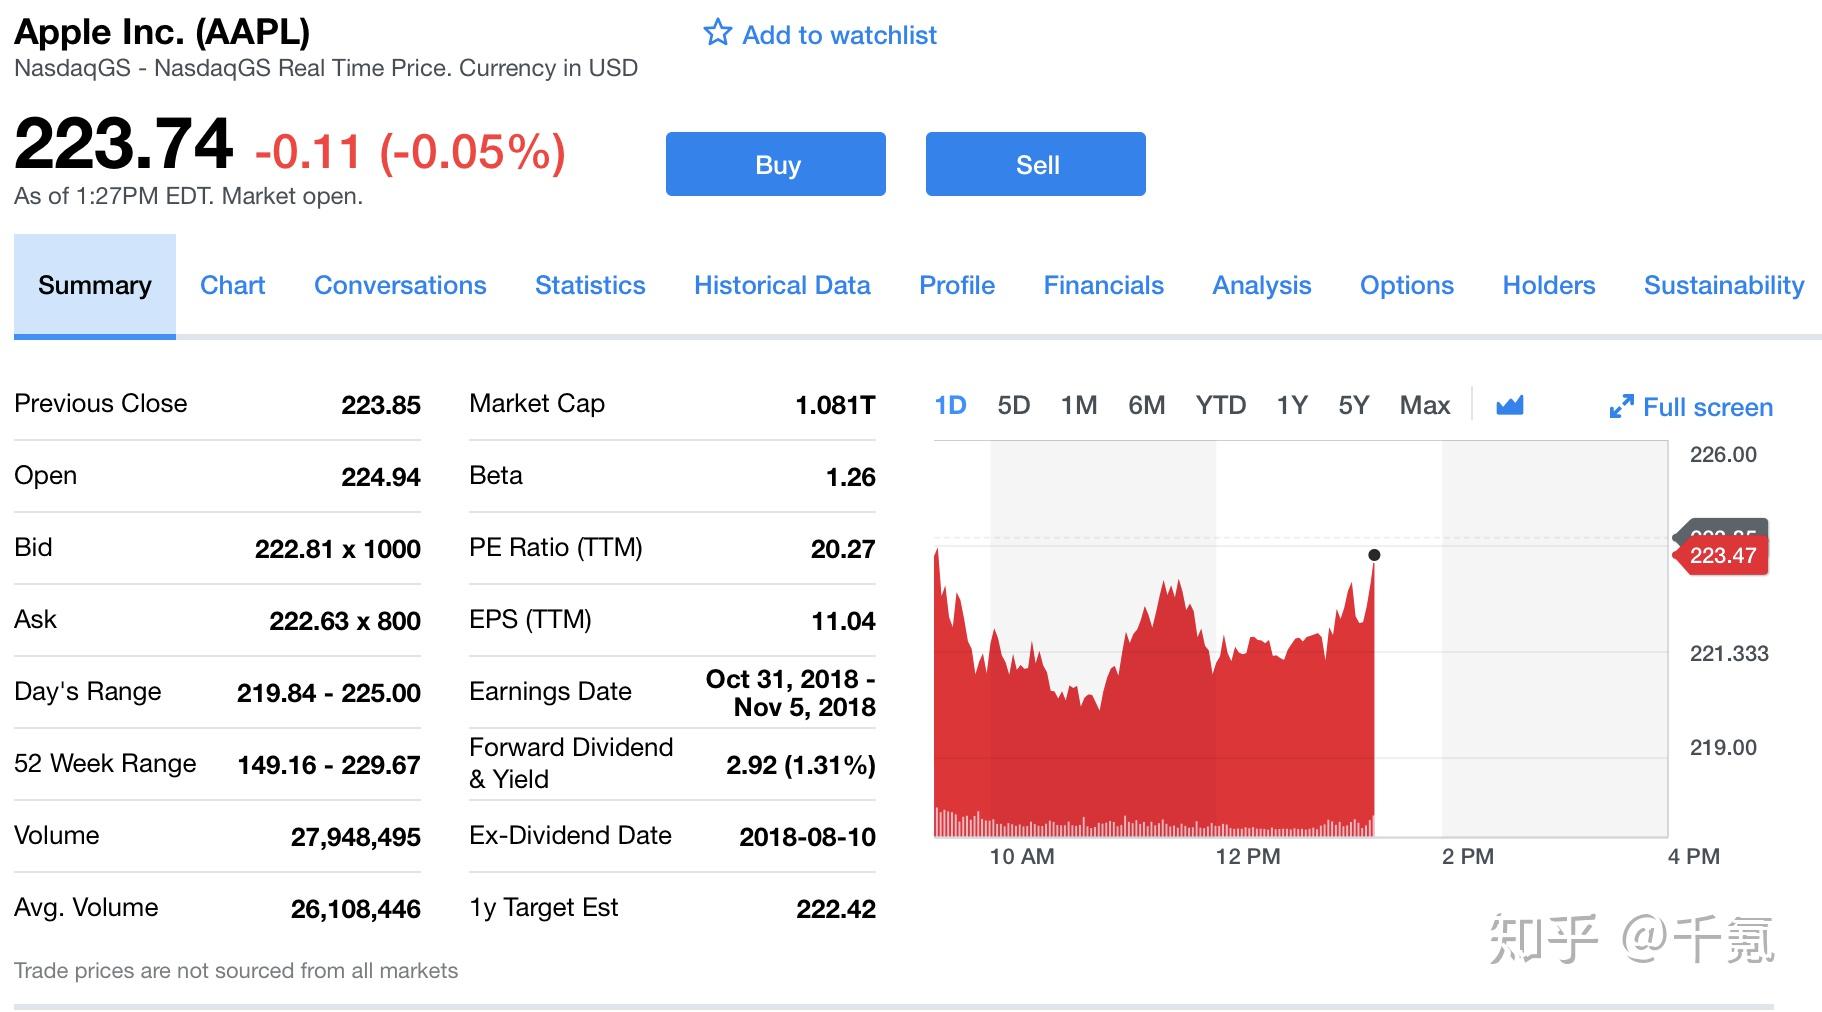The width and height of the screenshot is (1822, 1012).
Task: Select the 1M chart range
Action: [1079, 405]
